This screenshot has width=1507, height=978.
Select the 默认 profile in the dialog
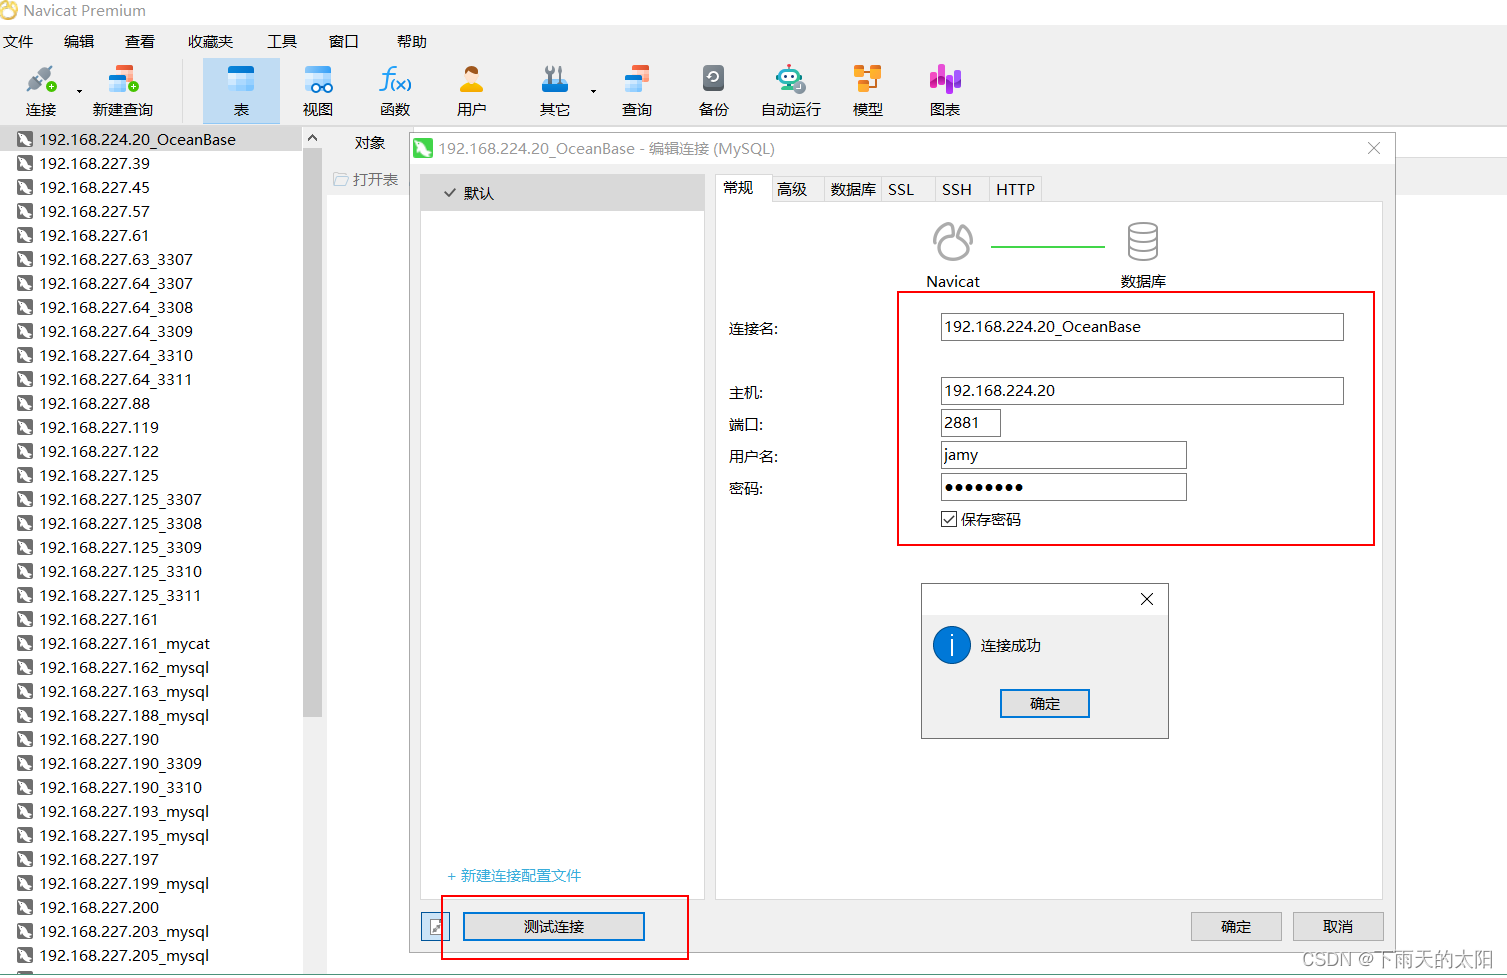(562, 193)
